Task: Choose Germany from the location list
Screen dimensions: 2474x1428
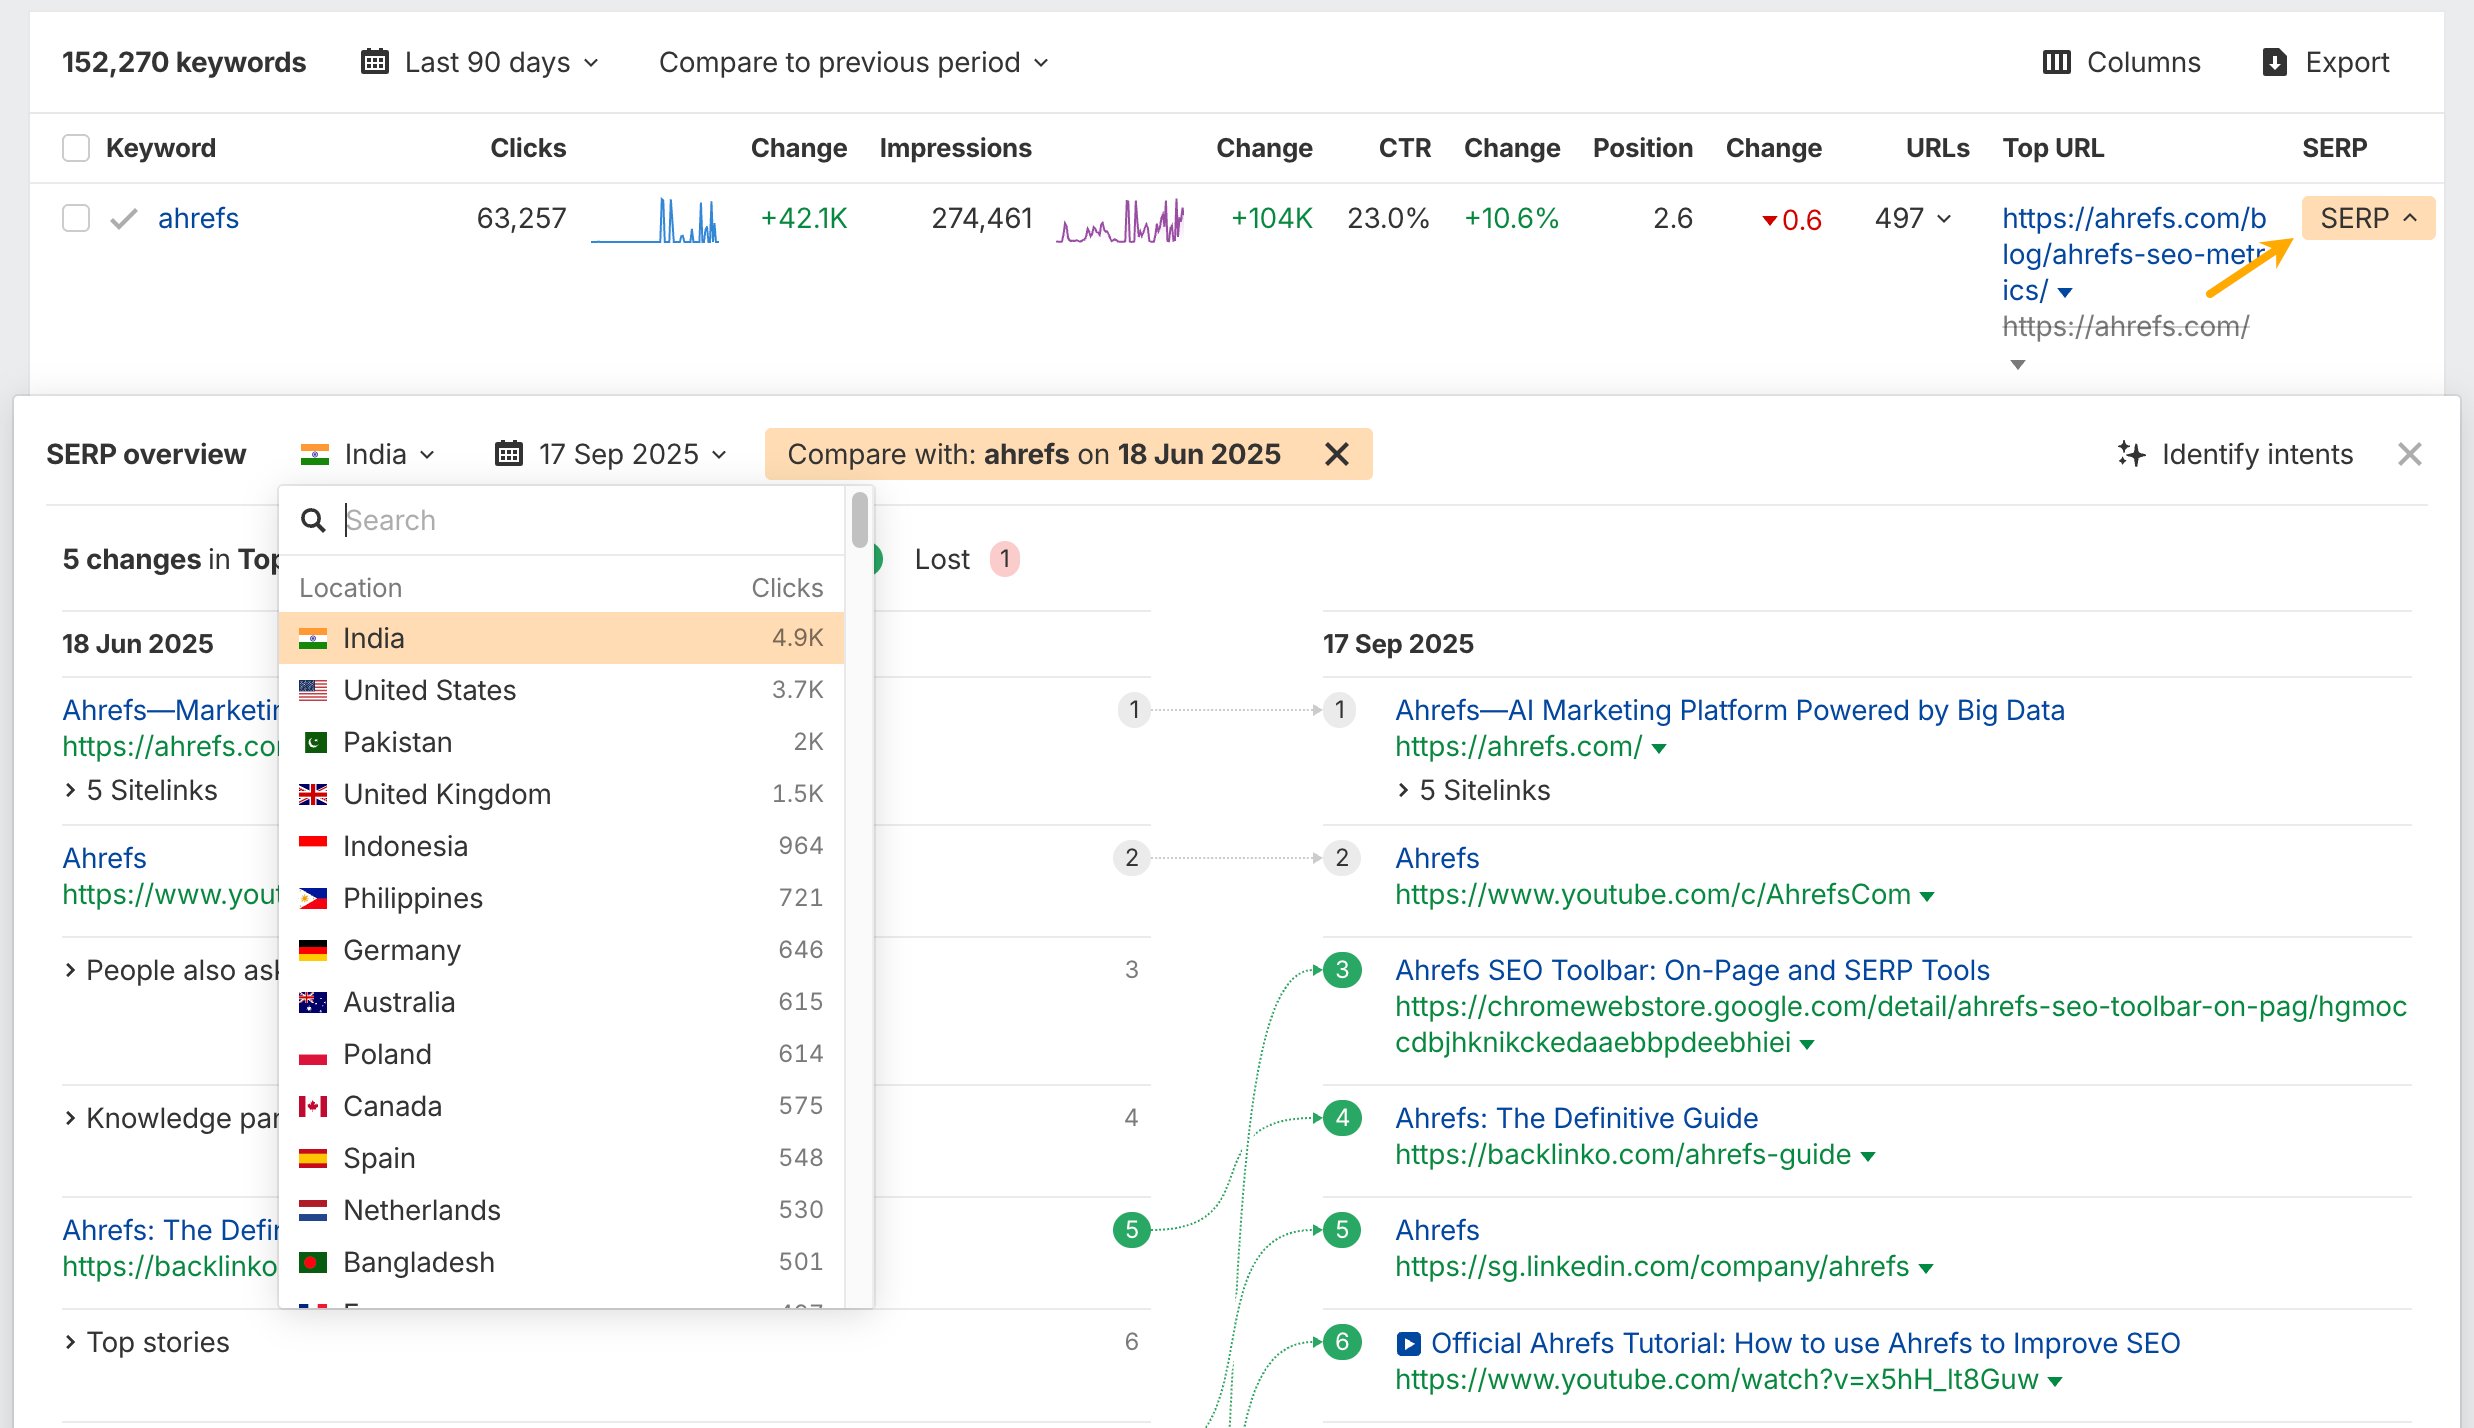Action: pyautogui.click(x=401, y=950)
